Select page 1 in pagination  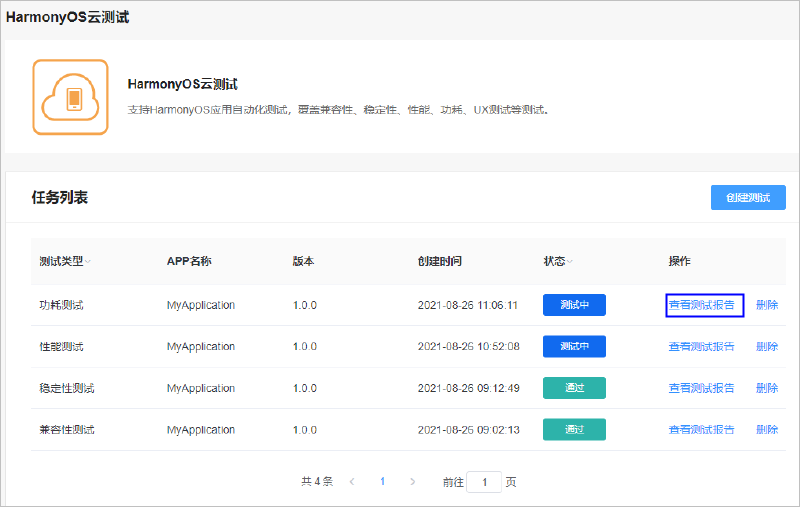coord(382,481)
